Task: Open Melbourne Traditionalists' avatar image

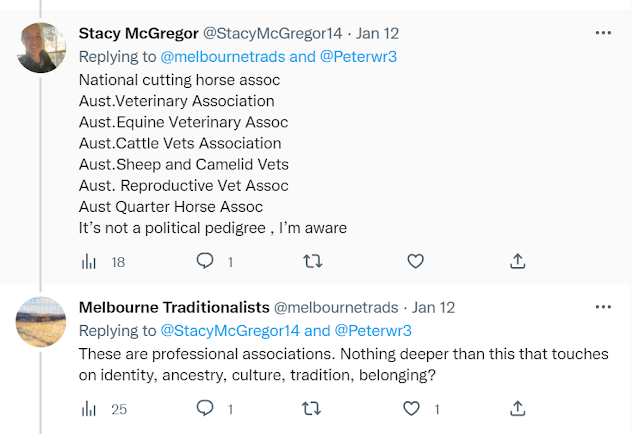Action: point(41,320)
